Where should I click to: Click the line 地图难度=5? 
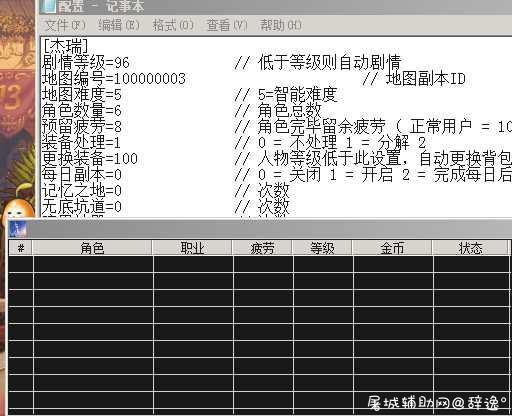coord(82,94)
